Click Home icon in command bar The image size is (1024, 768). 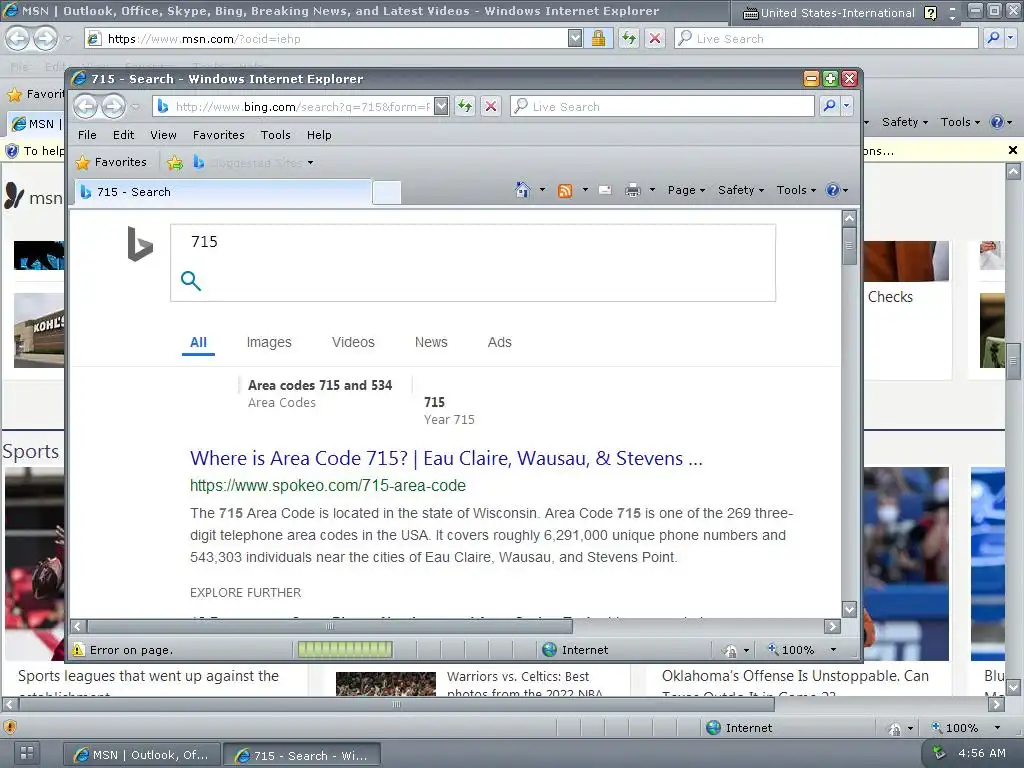pyautogui.click(x=522, y=190)
